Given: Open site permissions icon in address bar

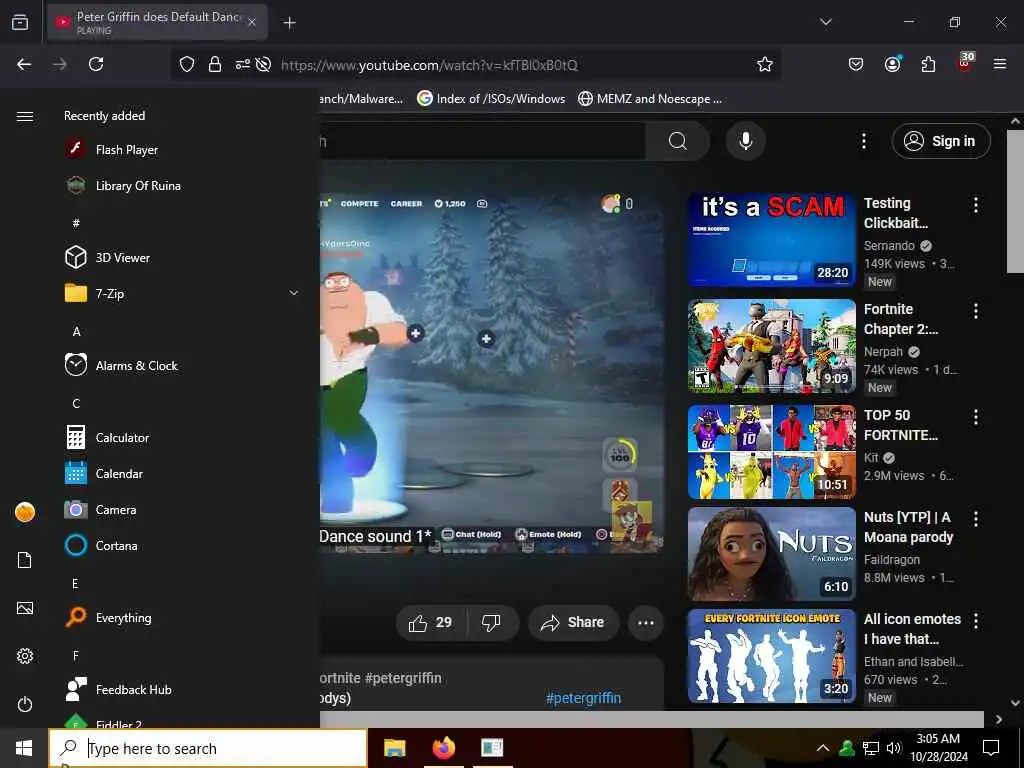Looking at the screenshot, I should tap(242, 64).
